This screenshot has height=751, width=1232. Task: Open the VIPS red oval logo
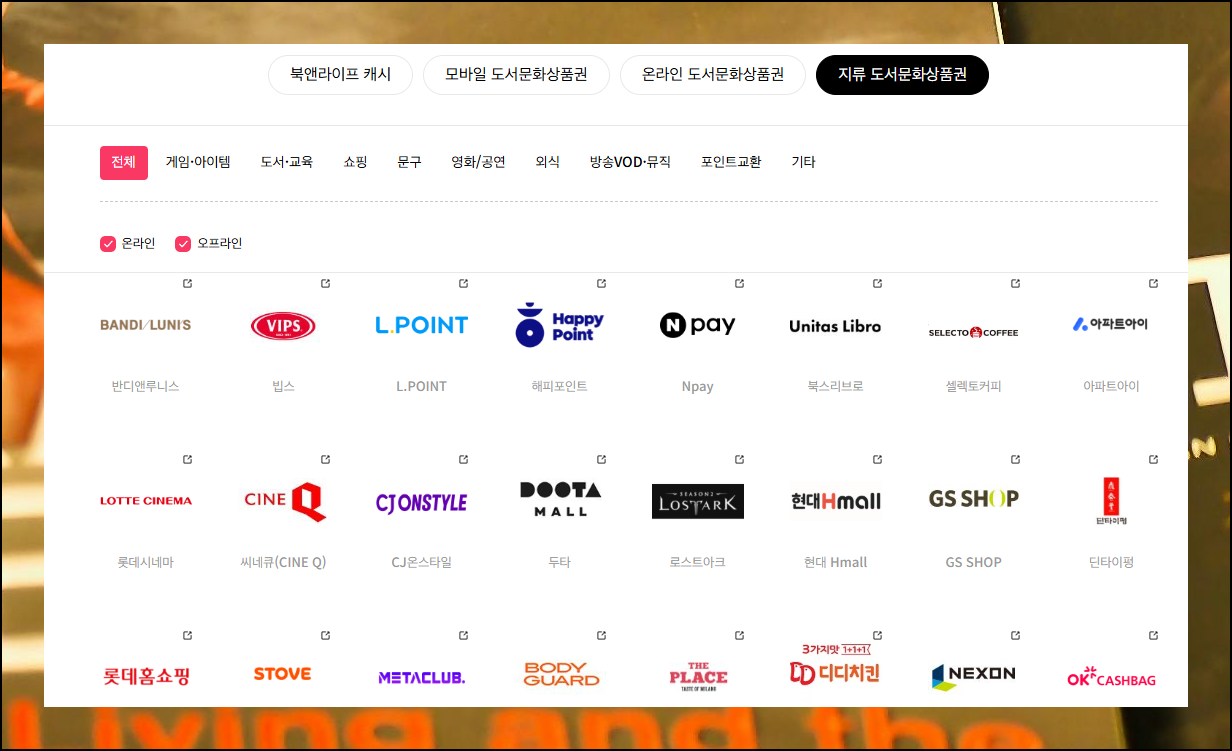coord(283,325)
